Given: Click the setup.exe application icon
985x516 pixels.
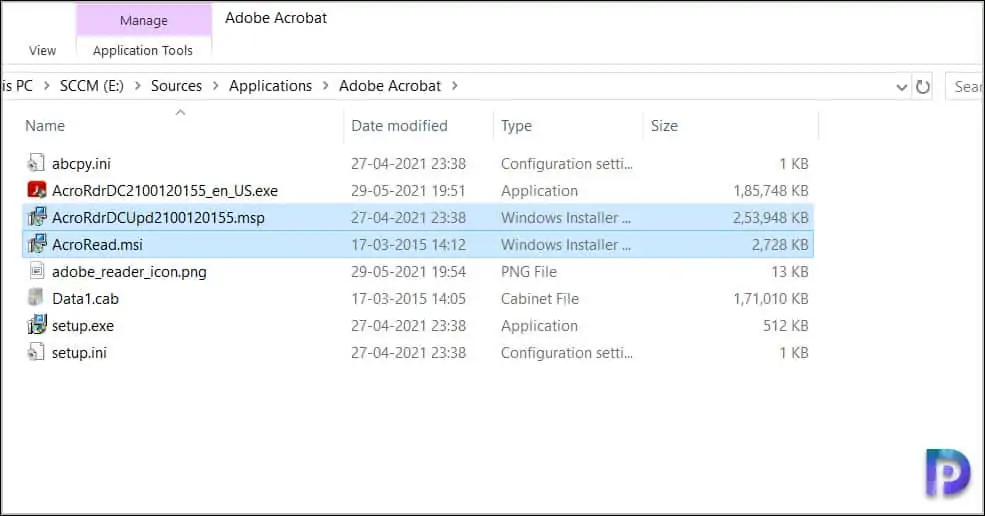Looking at the screenshot, I should [x=36, y=326].
